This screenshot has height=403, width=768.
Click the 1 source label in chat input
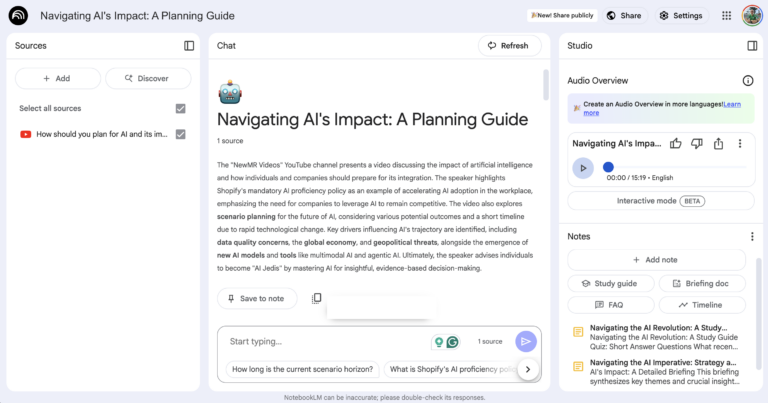click(x=490, y=342)
